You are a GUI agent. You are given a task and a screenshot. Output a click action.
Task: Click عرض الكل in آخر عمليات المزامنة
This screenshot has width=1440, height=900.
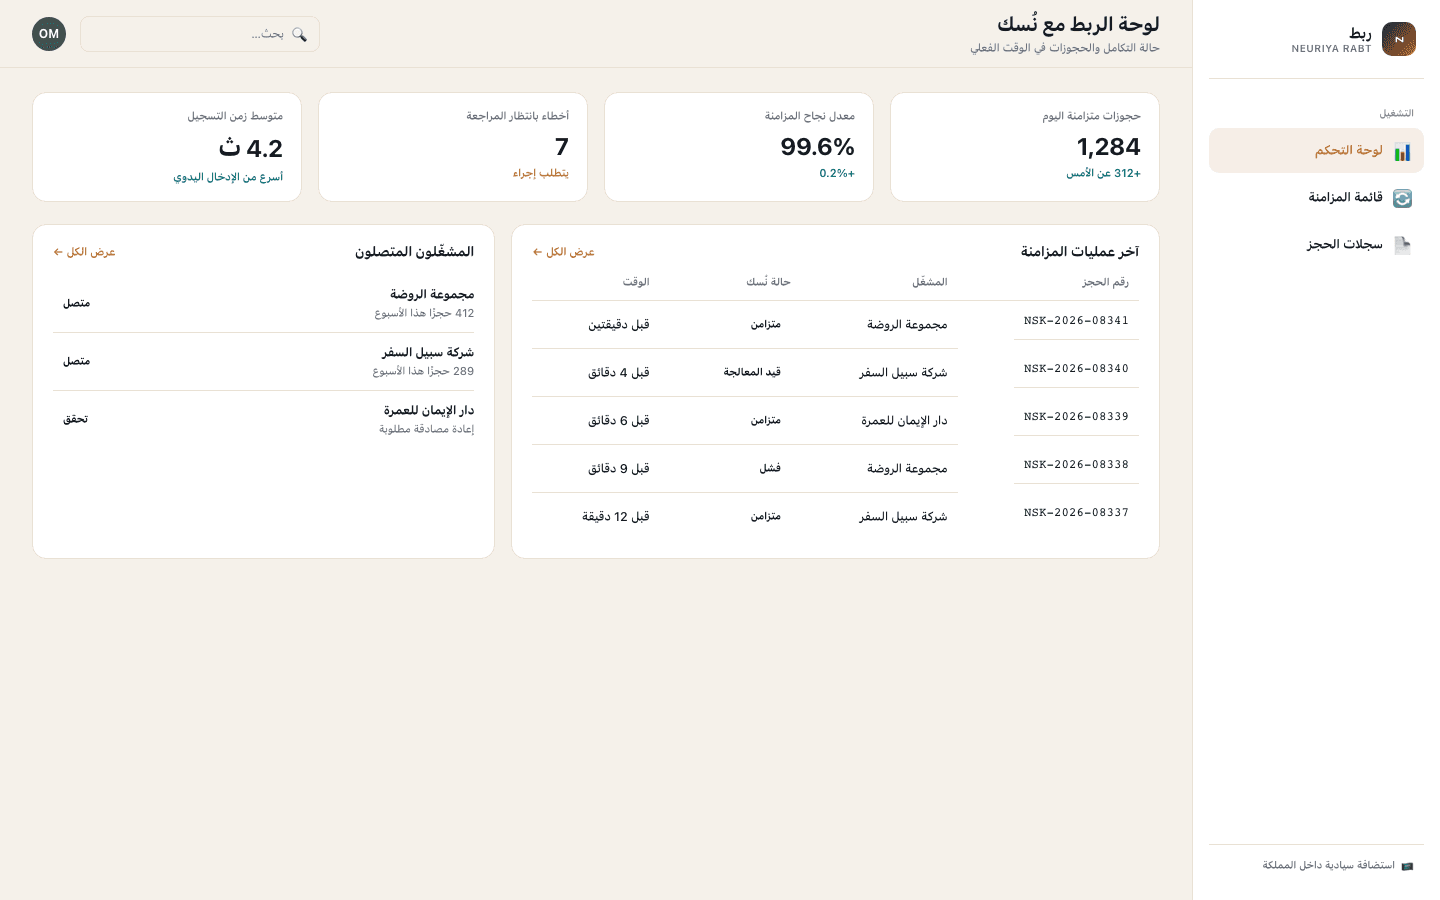point(563,252)
